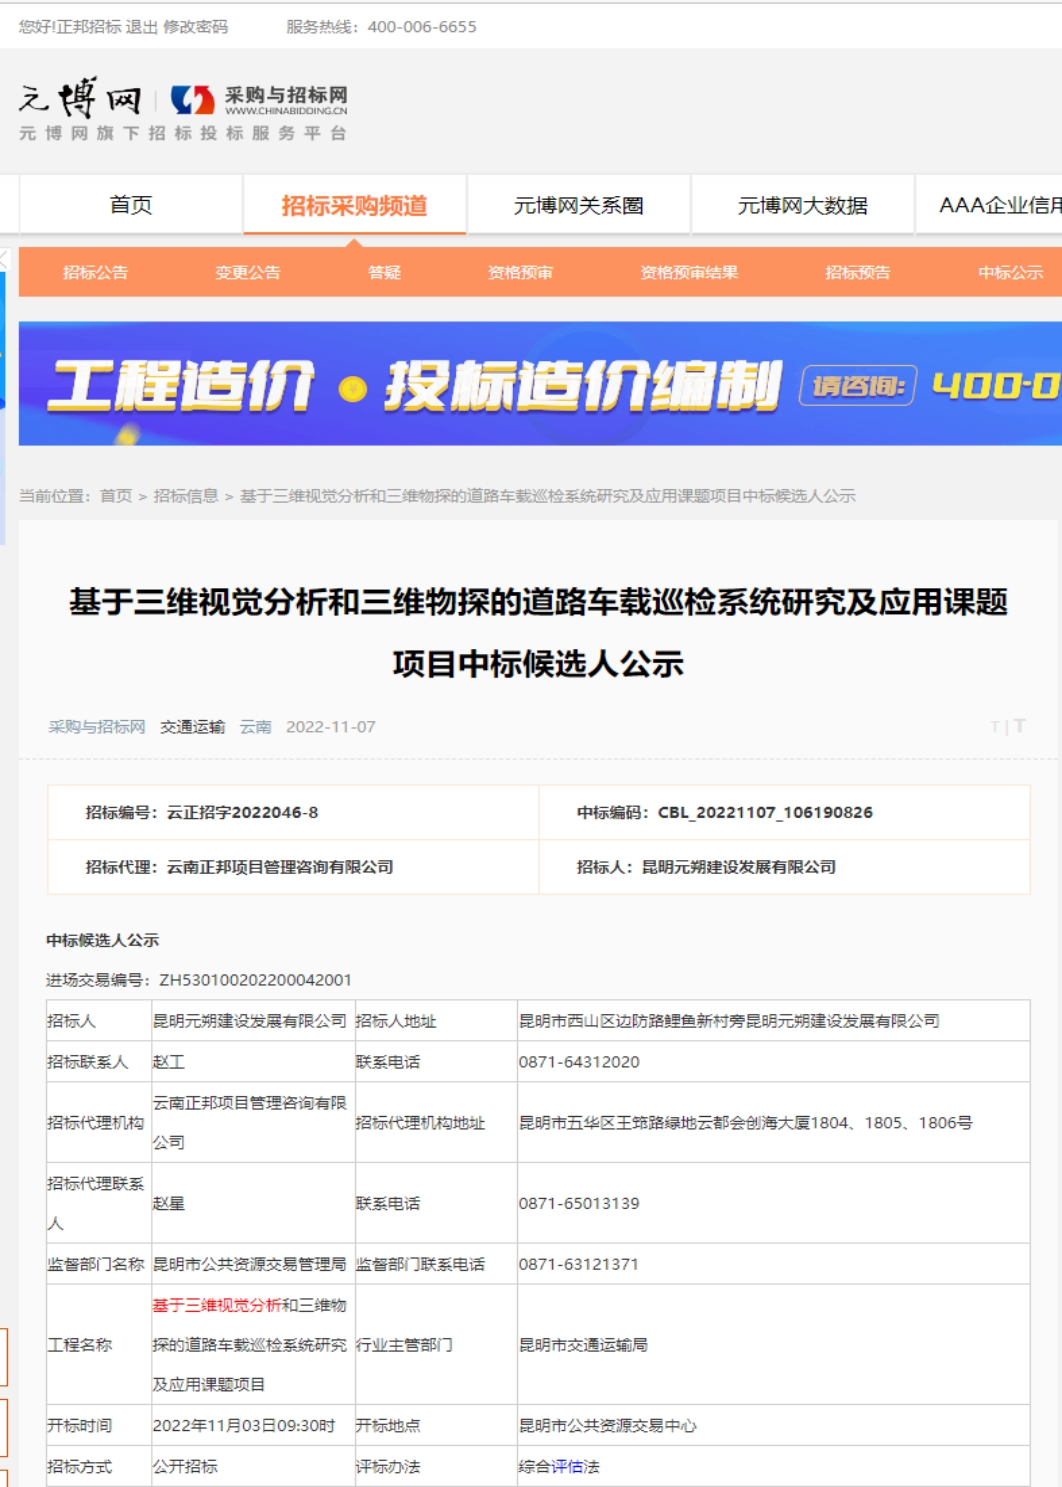The image size is (1062, 1487).
Task: Open 修改密码 link in top bar
Action: pyautogui.click(x=196, y=27)
